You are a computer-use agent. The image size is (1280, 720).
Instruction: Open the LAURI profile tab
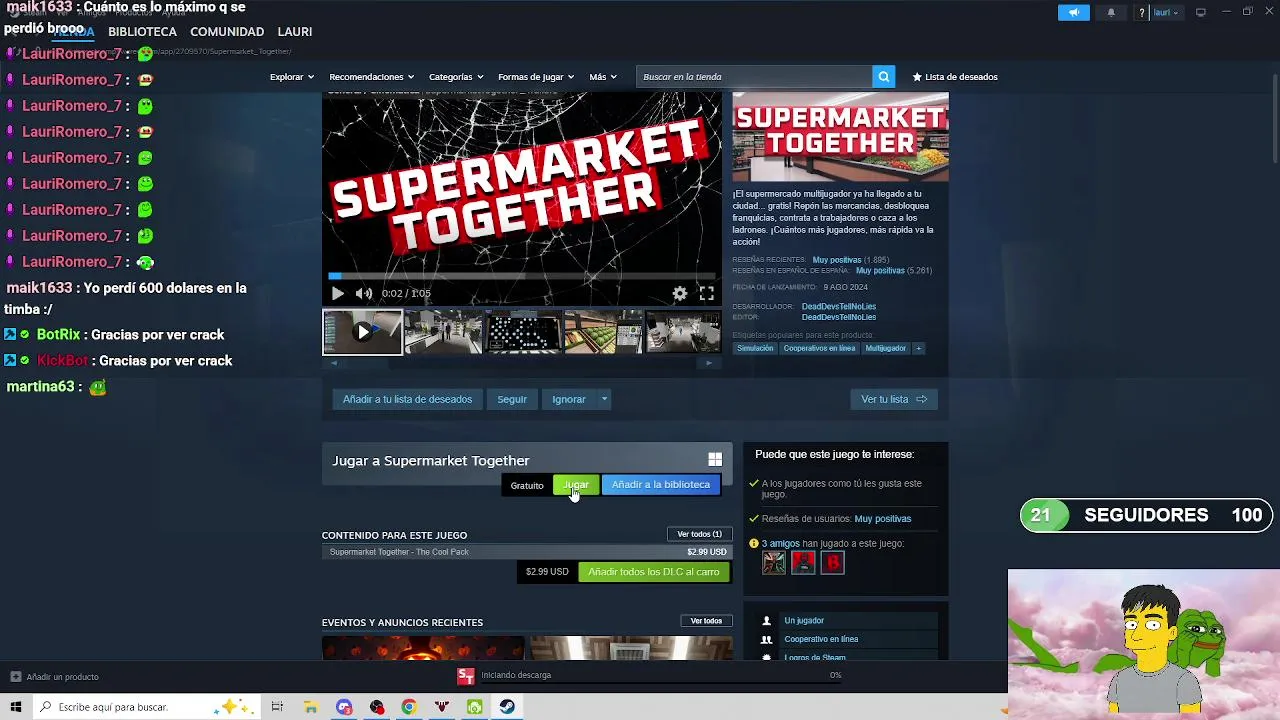pos(294,32)
